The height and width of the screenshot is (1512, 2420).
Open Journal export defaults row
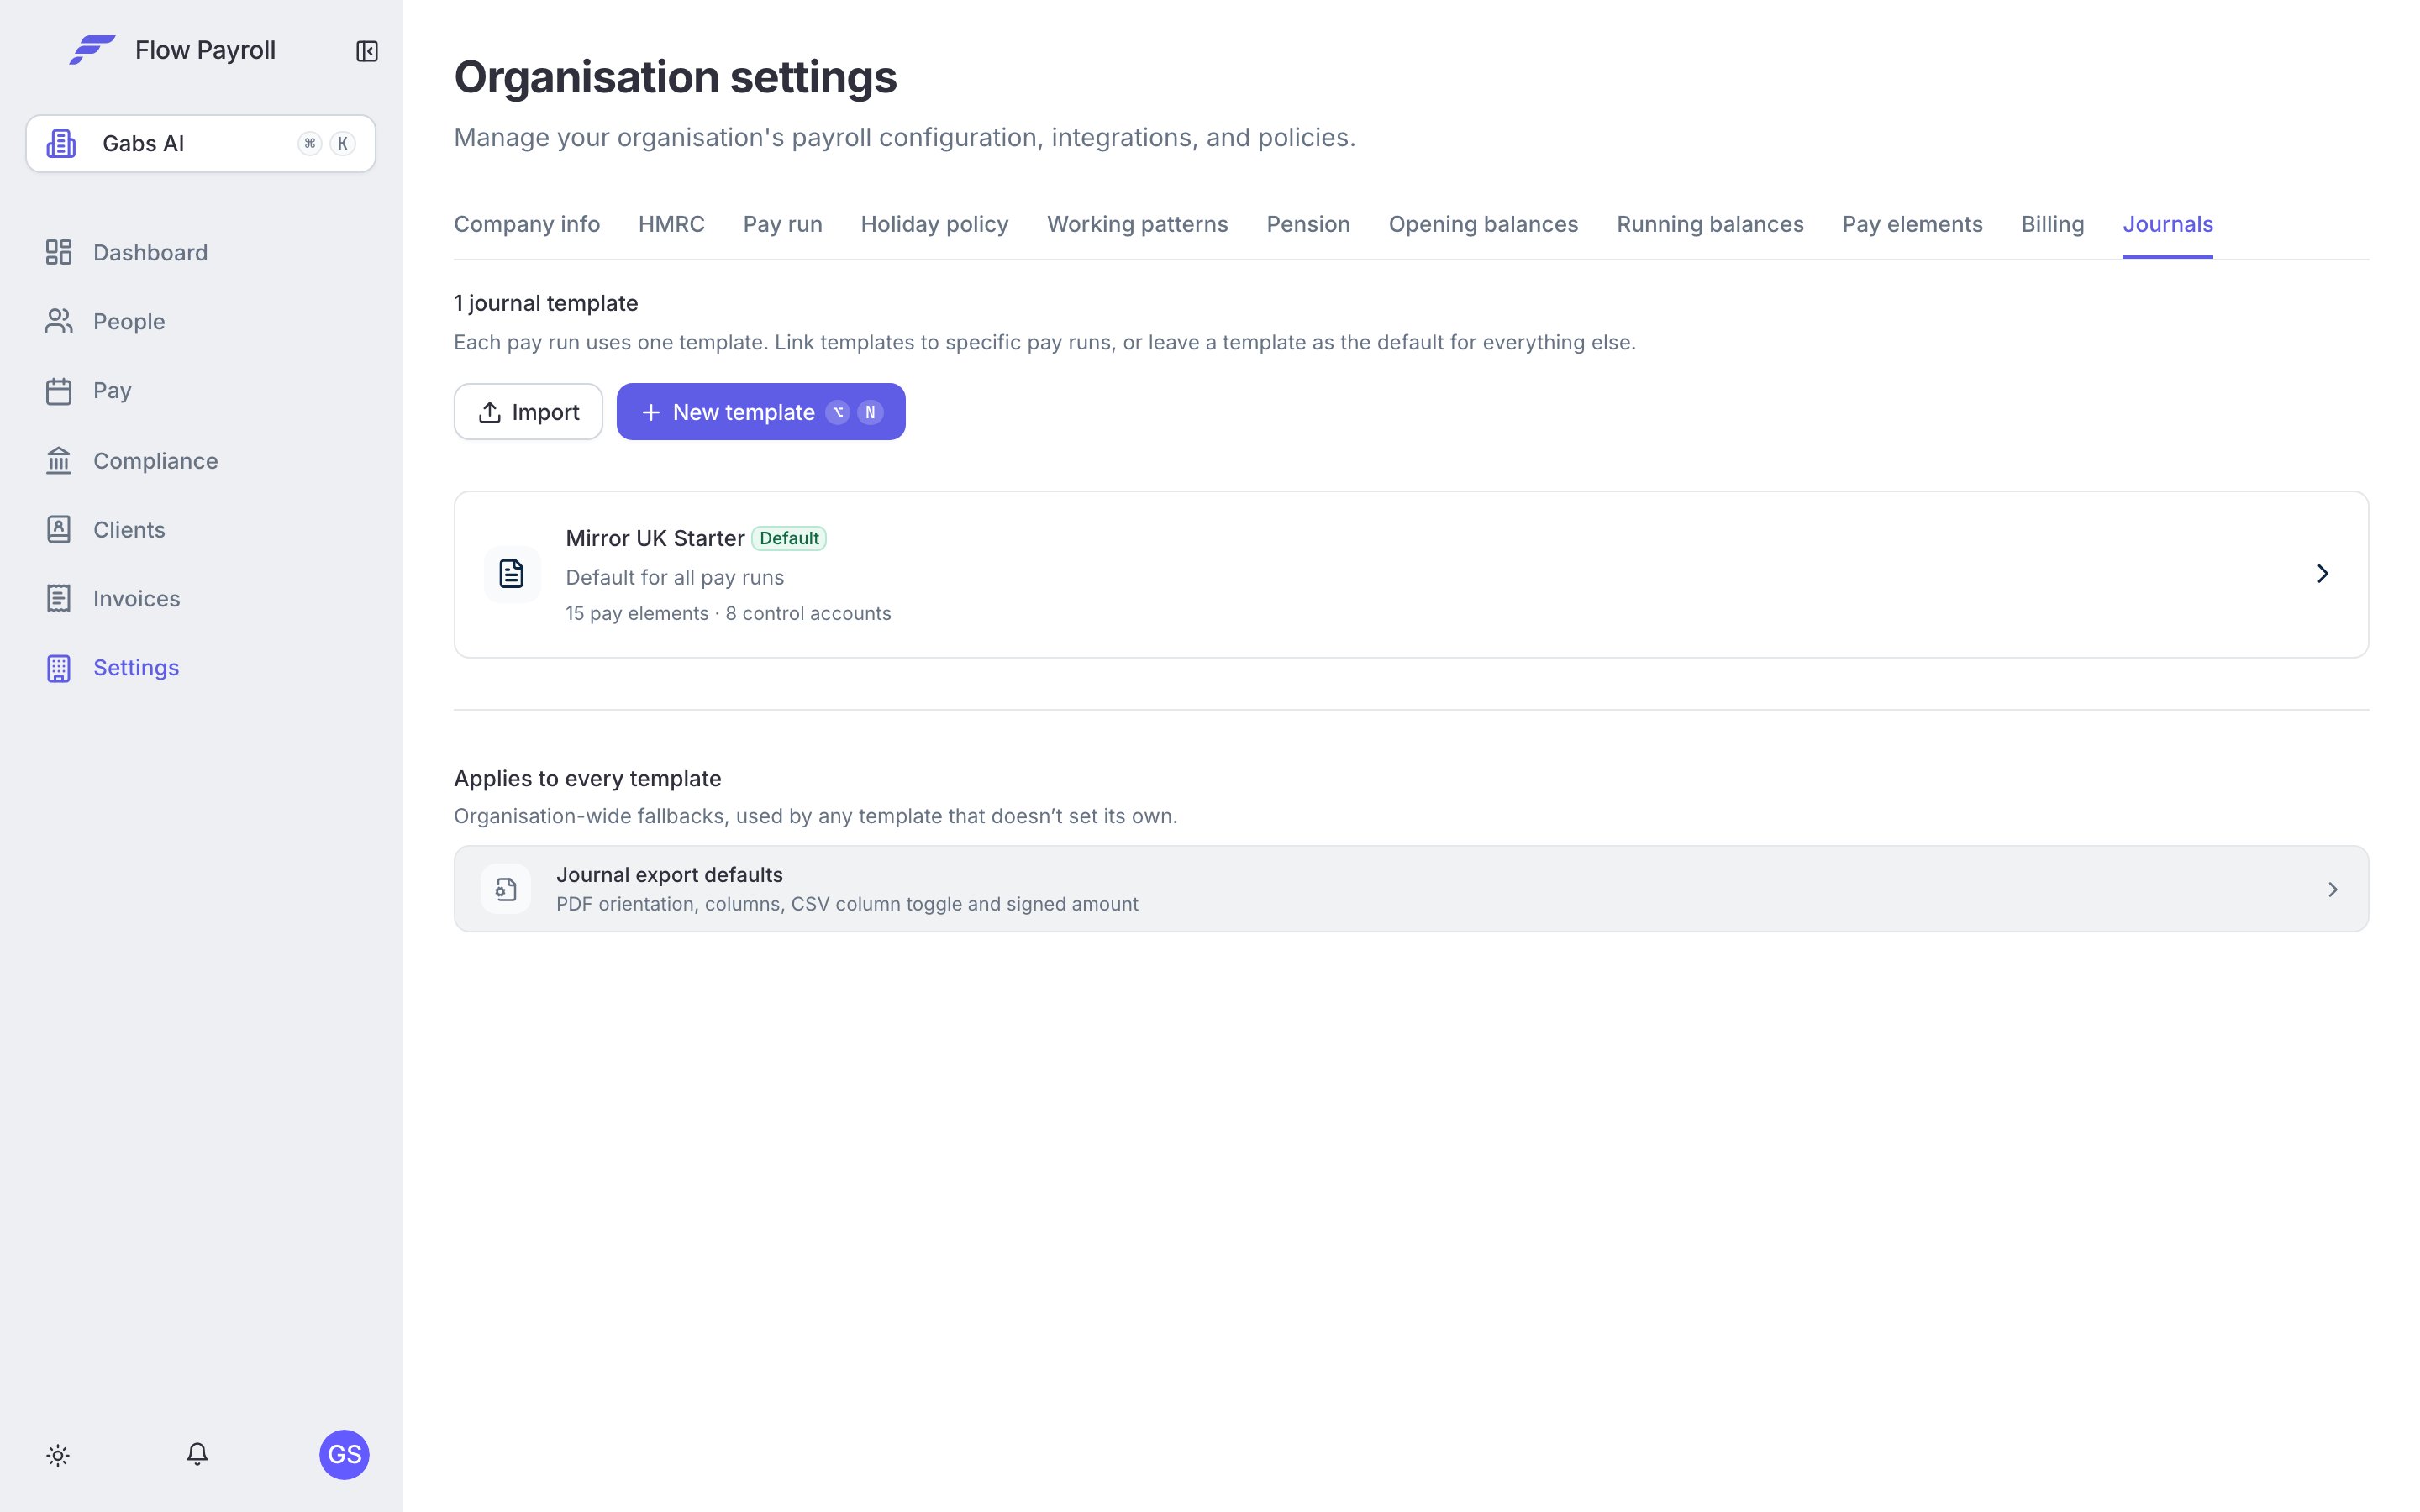click(1411, 889)
